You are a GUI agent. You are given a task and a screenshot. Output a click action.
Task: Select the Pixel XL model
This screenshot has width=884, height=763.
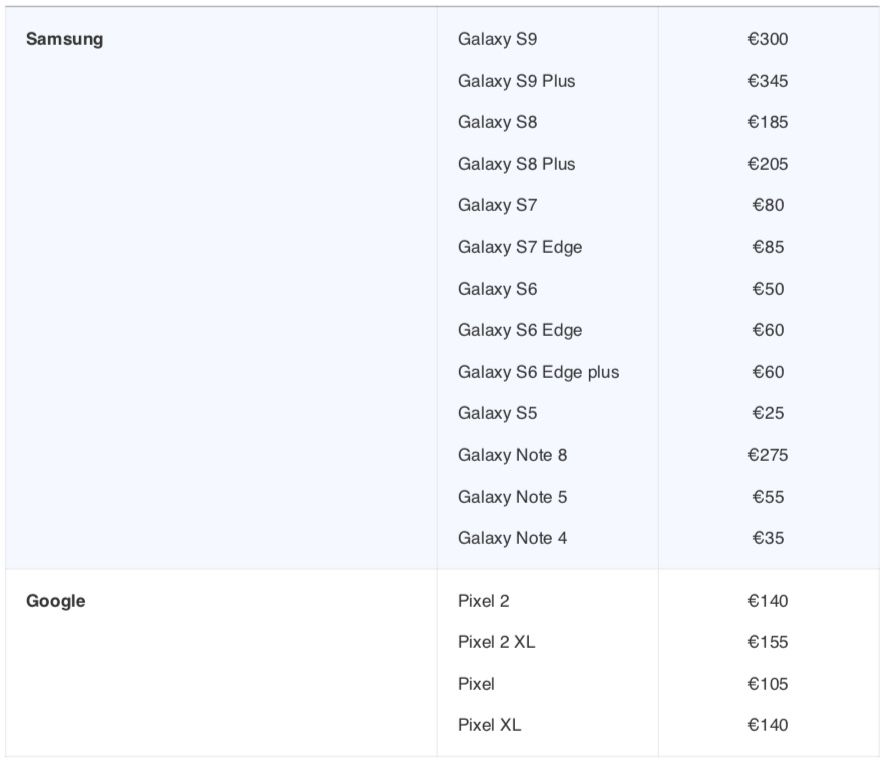tap(489, 725)
